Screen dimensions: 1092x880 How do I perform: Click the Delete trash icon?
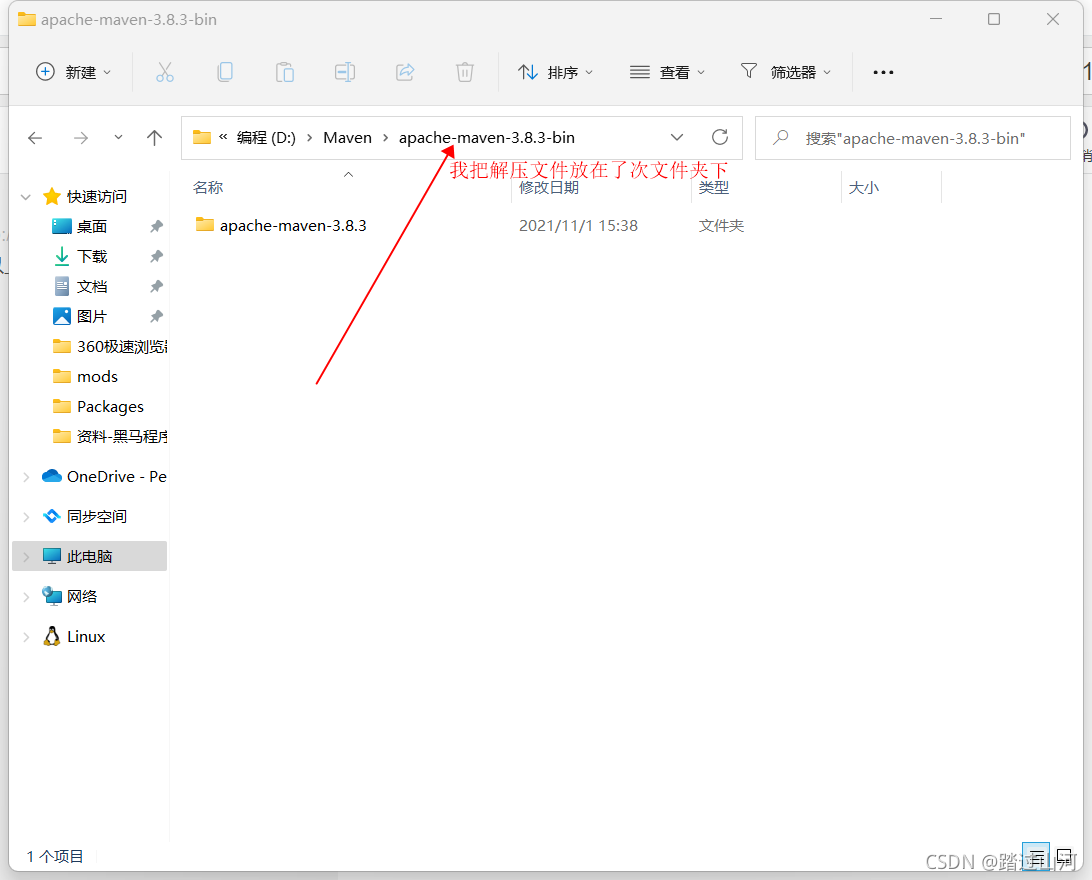click(x=464, y=71)
